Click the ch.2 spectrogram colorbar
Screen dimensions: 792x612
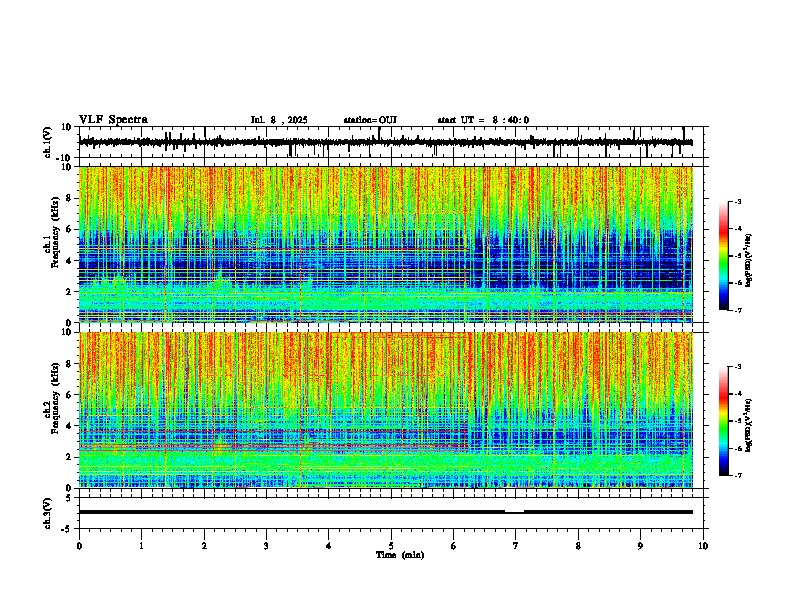coord(723,421)
